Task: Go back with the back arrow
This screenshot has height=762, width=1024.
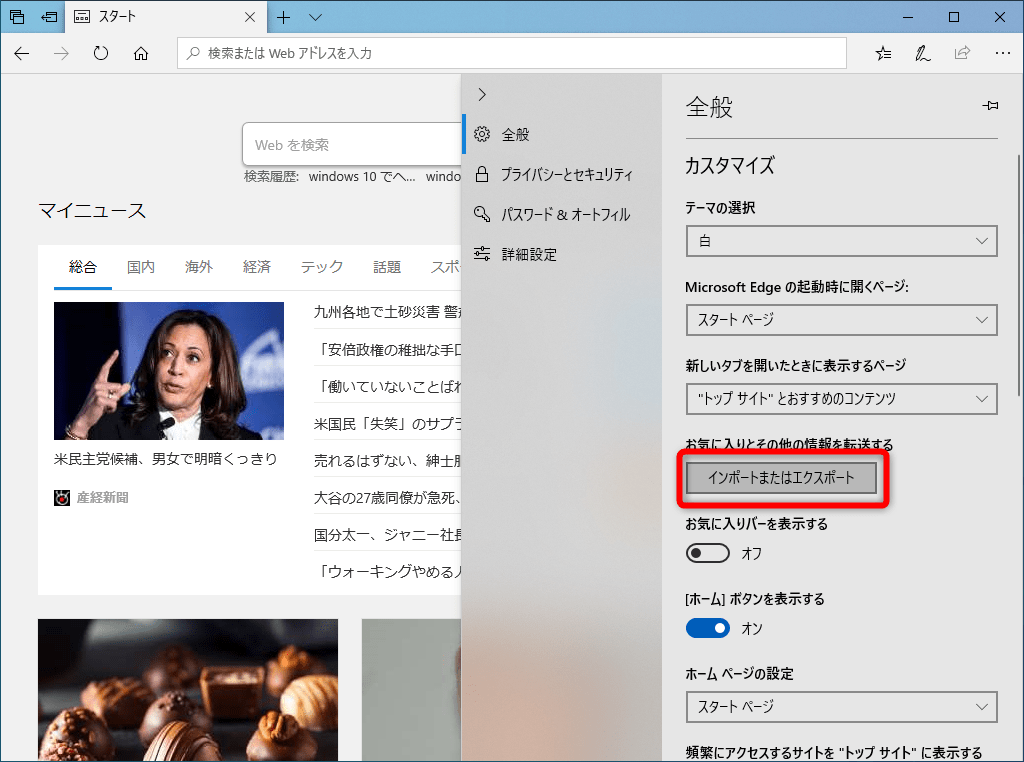Action: click(x=22, y=54)
